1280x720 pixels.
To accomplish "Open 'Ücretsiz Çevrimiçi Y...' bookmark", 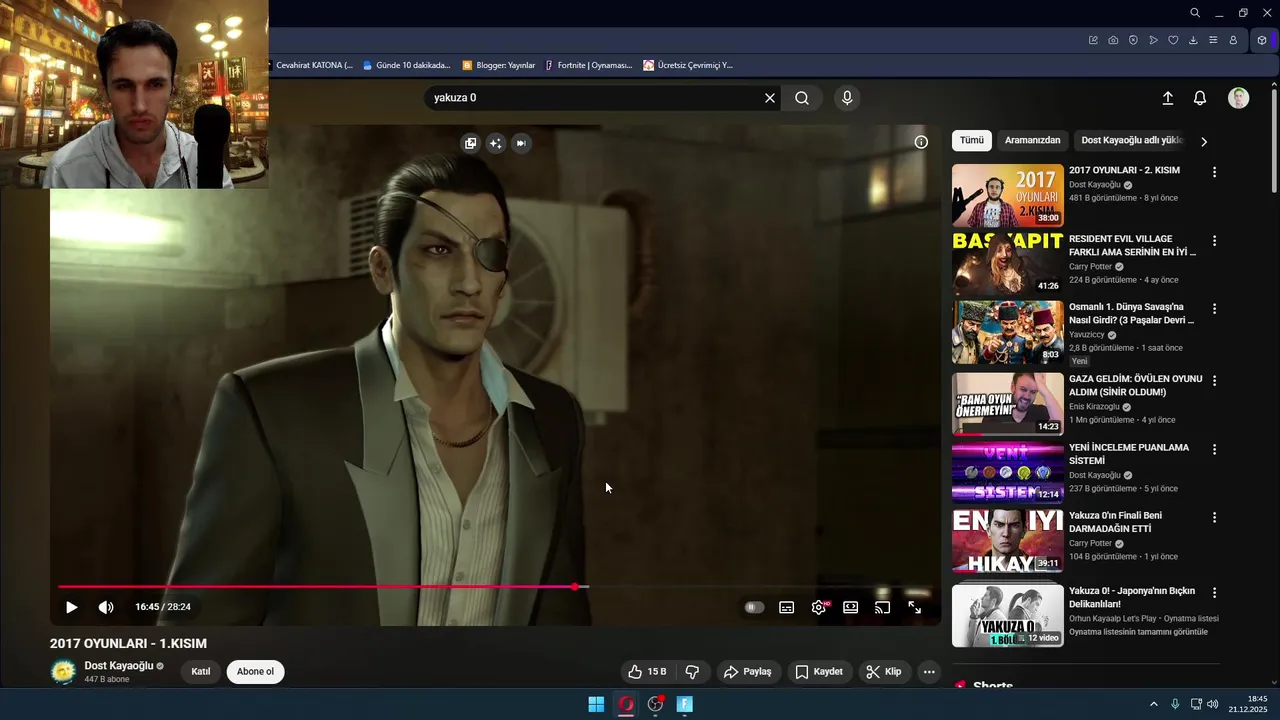I will (x=688, y=65).
